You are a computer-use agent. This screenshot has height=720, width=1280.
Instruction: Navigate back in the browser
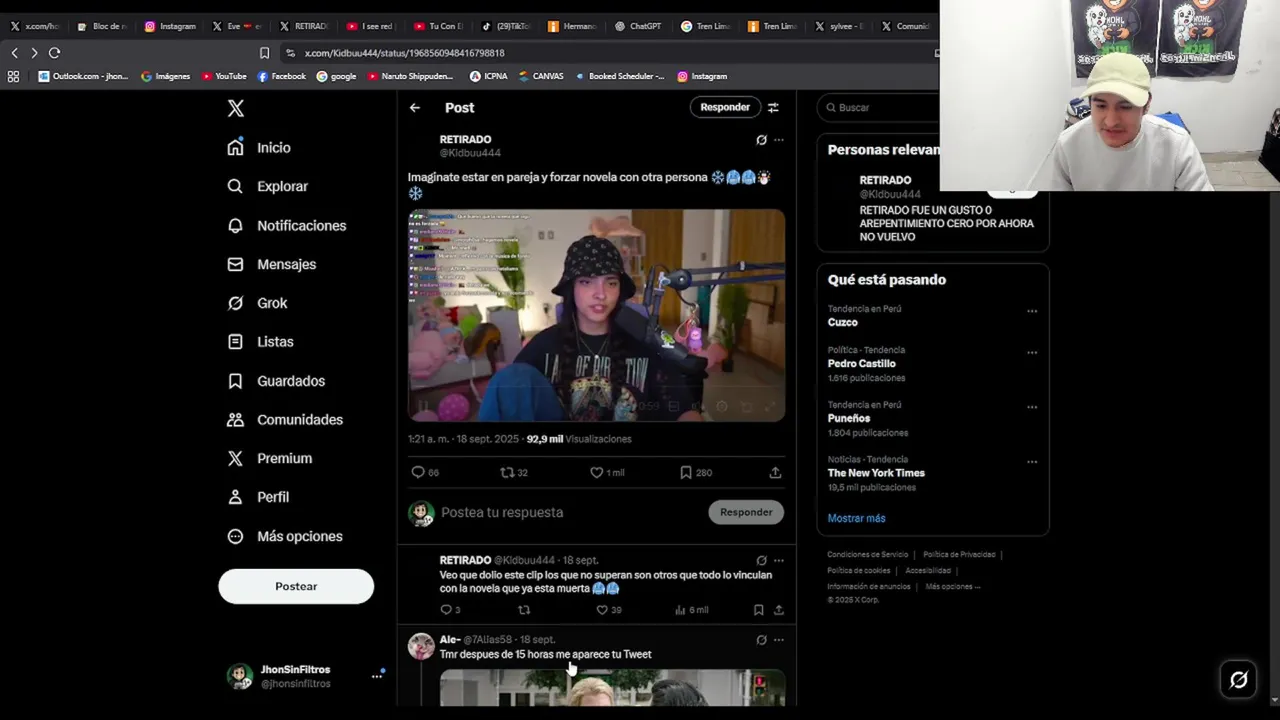pyautogui.click(x=14, y=53)
